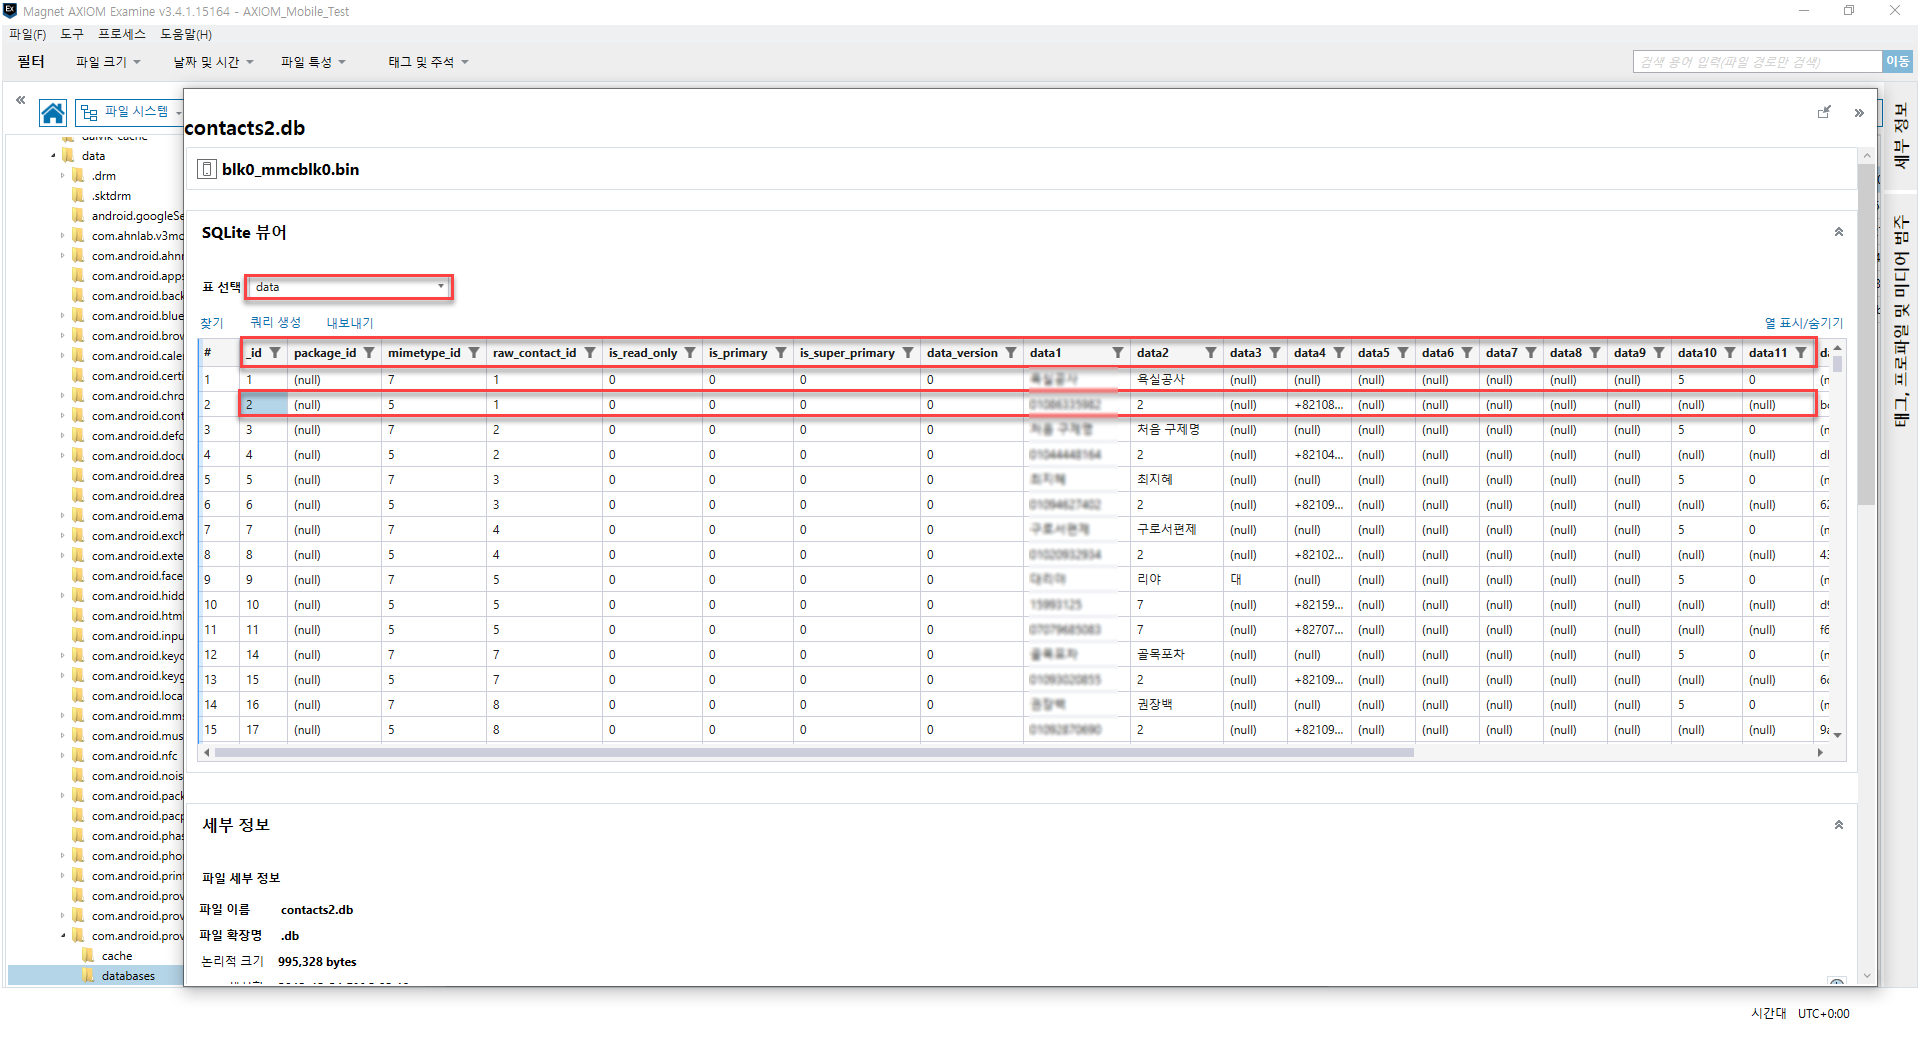This screenshot has width=1920, height=1040.
Task: Collapse the left navigation pane arrows
Action: (20, 100)
